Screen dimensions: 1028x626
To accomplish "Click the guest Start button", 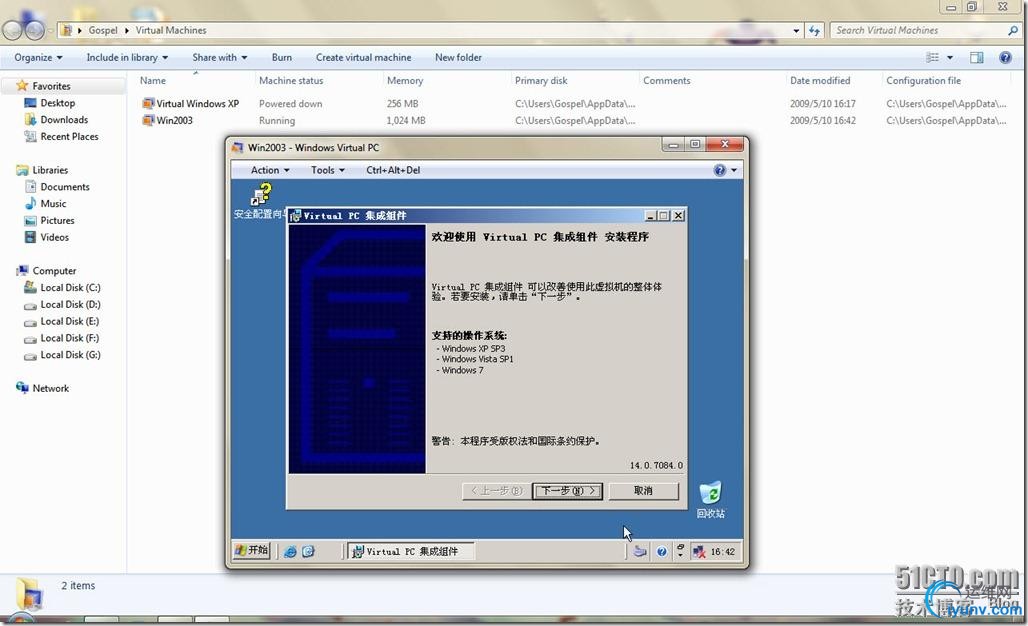I will [252, 550].
